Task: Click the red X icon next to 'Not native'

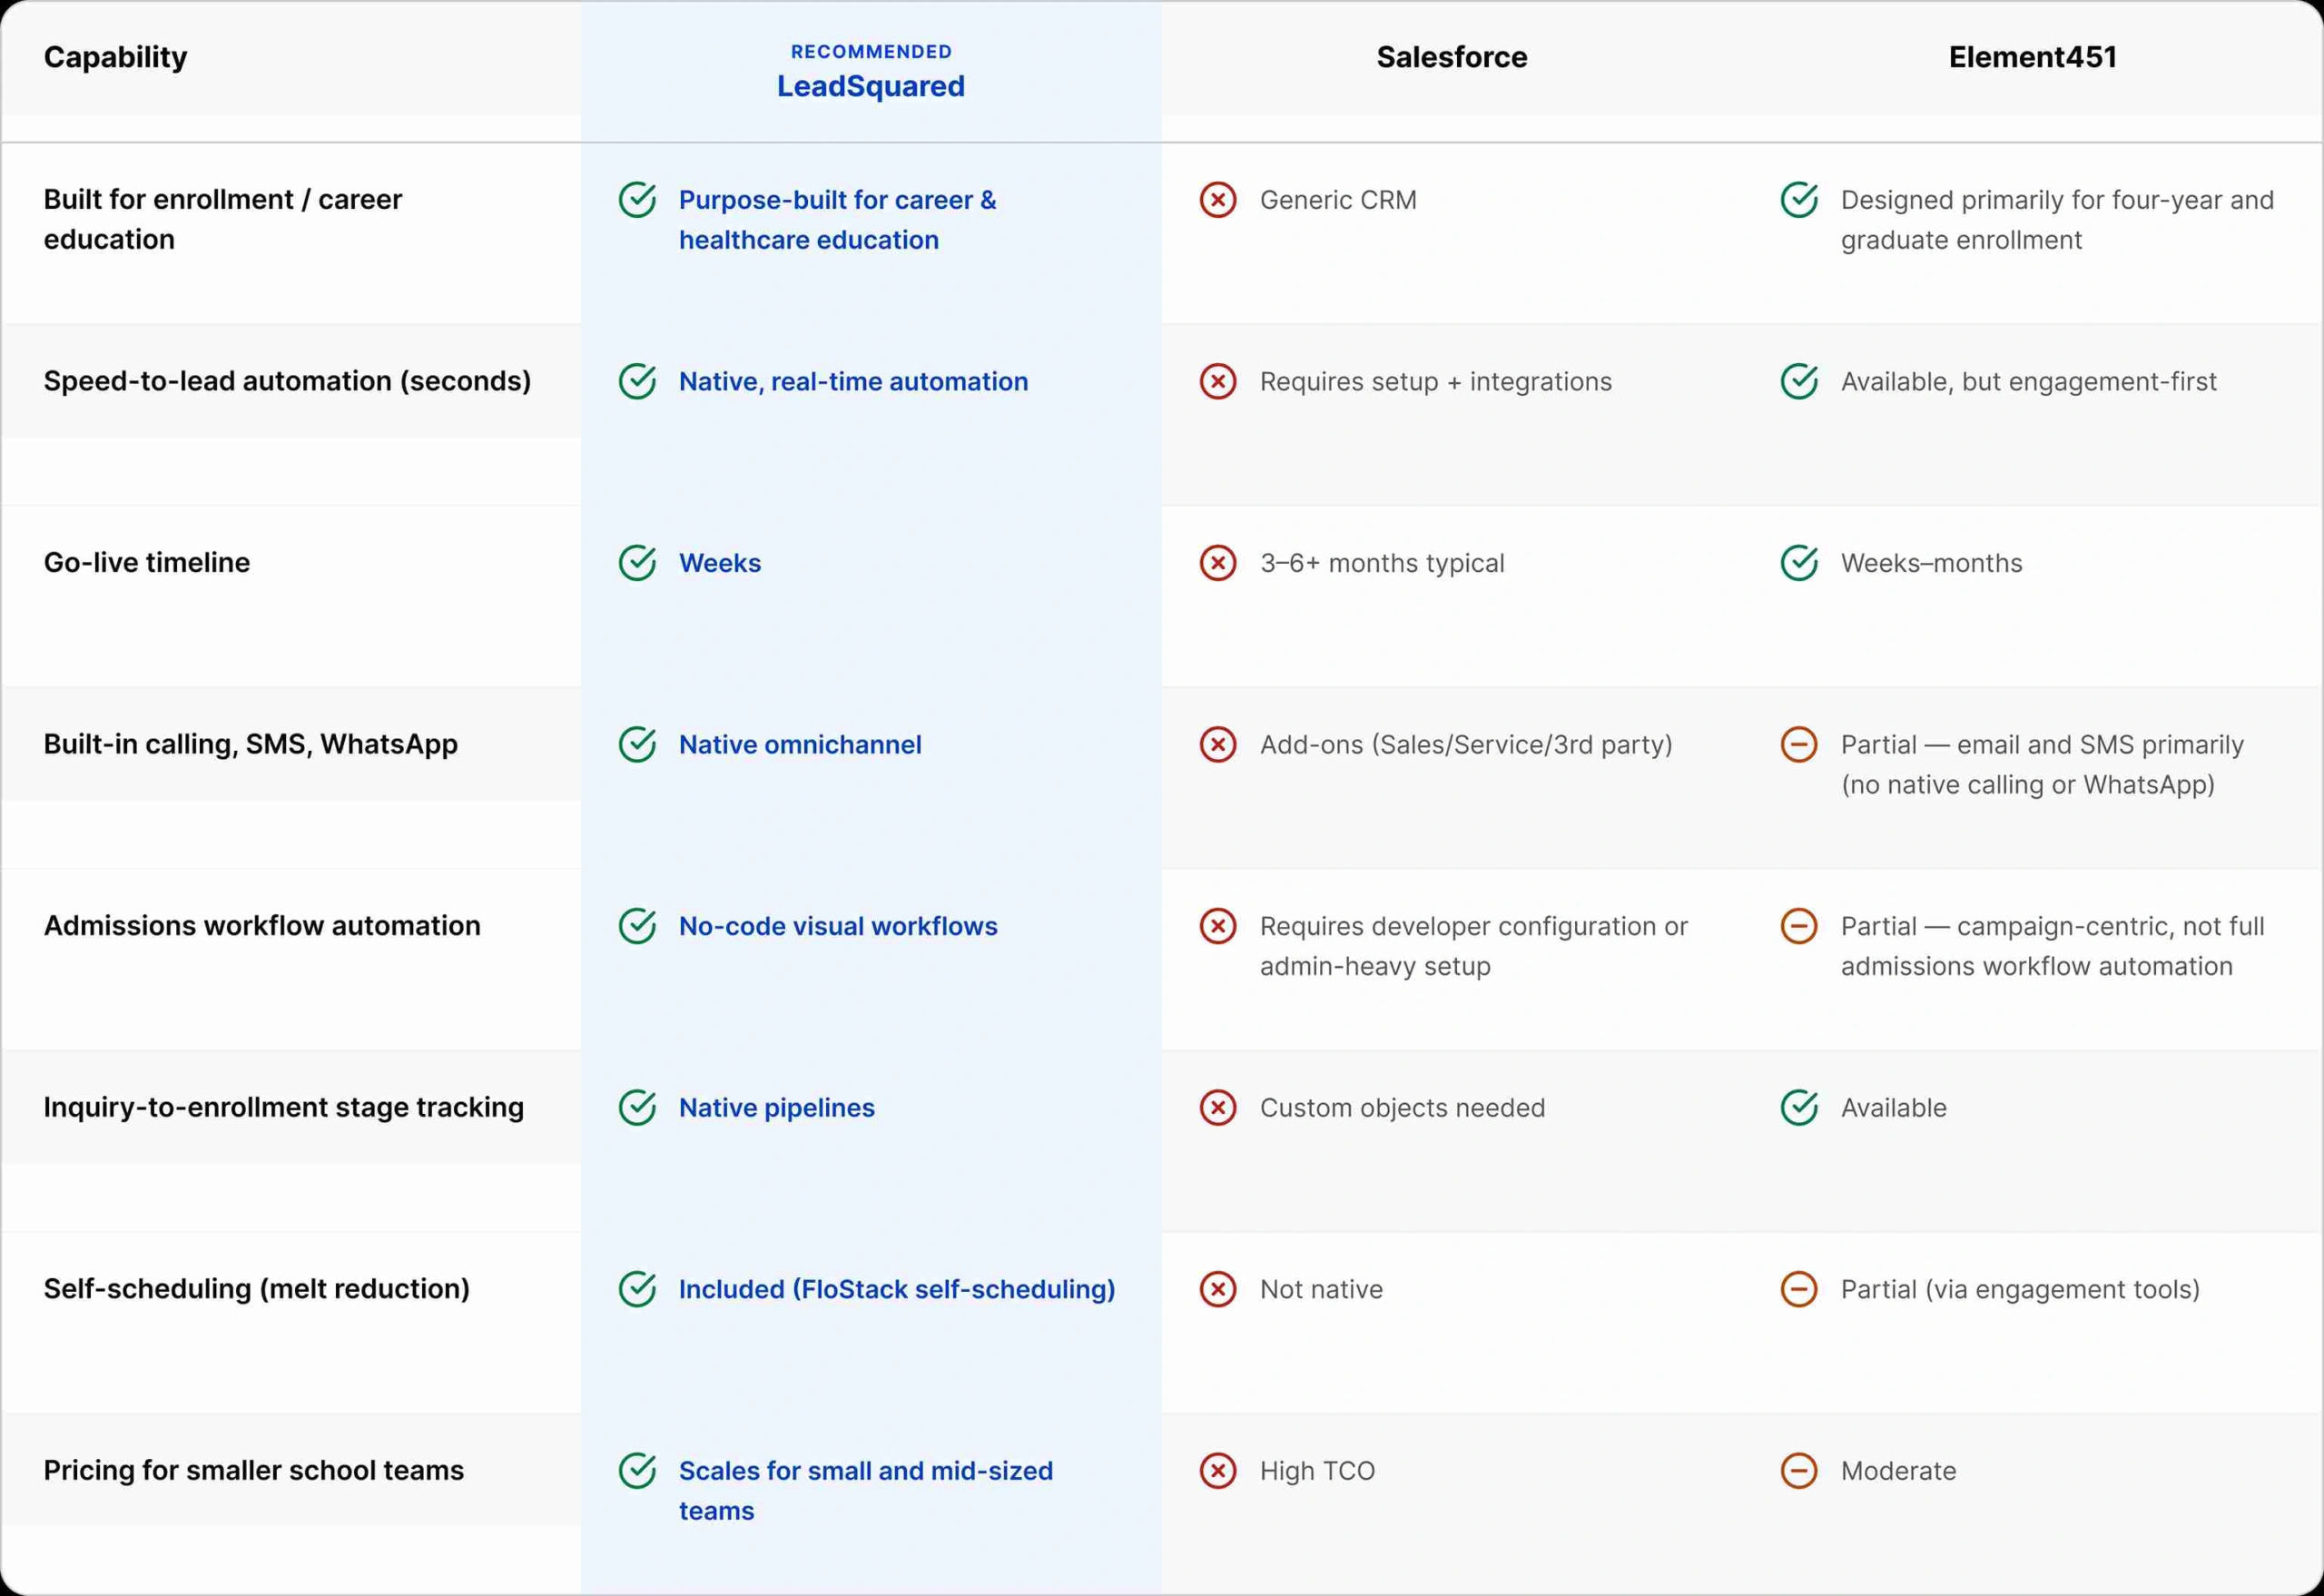Action: click(1218, 1289)
